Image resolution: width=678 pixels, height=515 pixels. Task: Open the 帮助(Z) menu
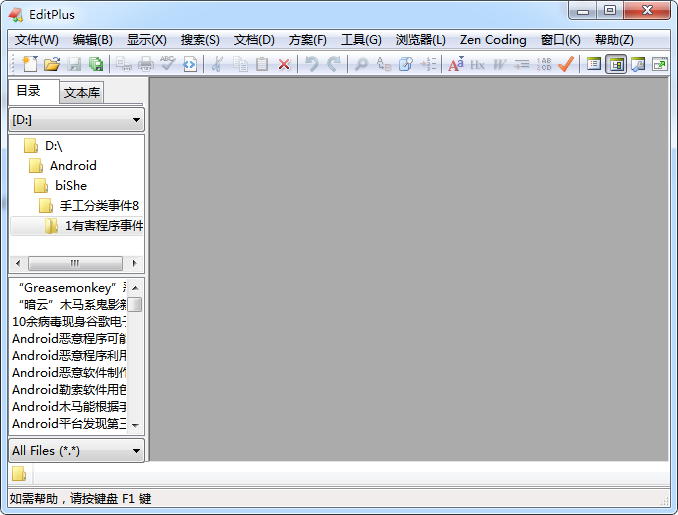pyautogui.click(x=614, y=40)
